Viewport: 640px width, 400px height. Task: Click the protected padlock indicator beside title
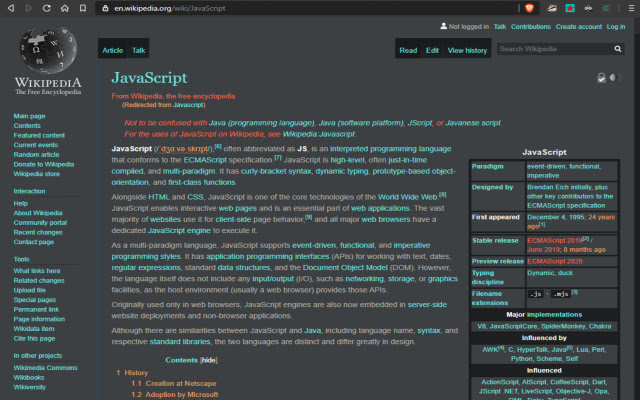601,78
